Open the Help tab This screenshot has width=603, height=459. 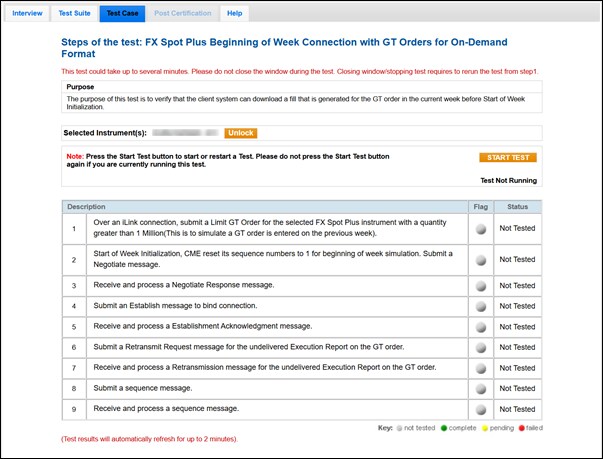click(x=234, y=13)
